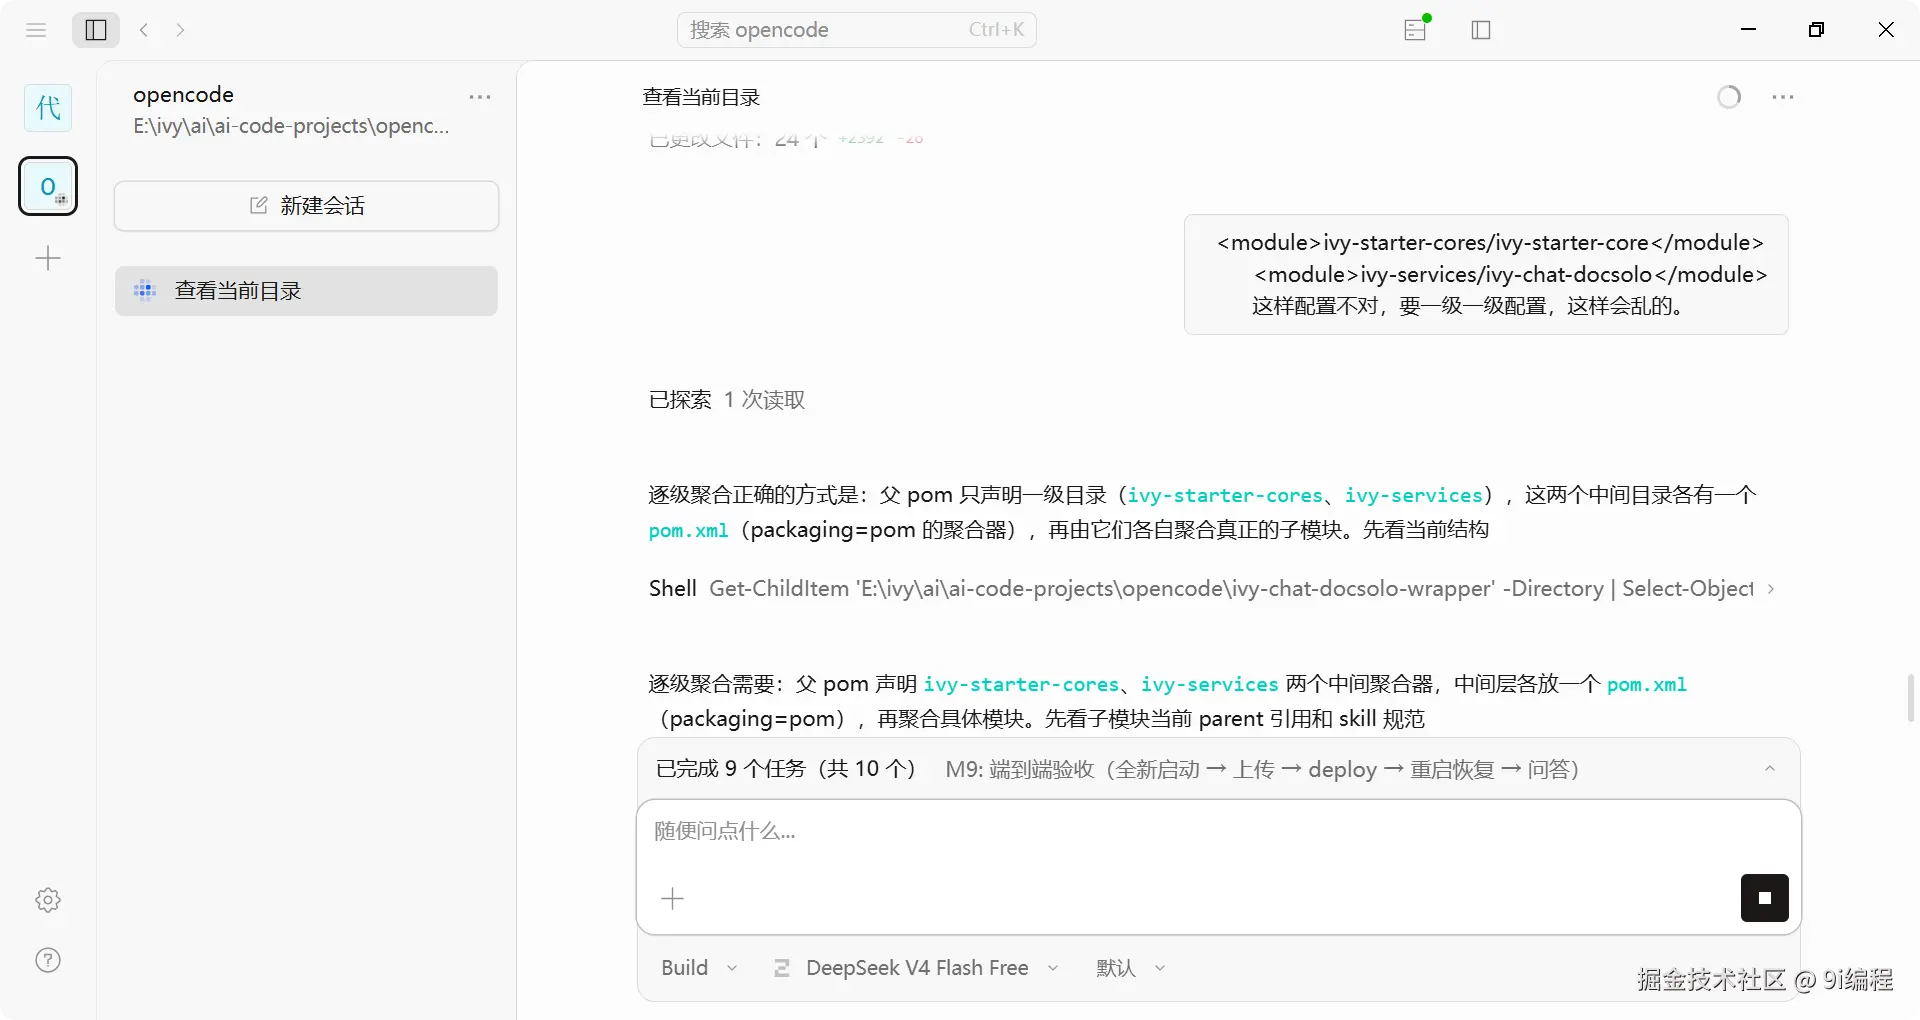Go back with the left arrow

(x=144, y=30)
